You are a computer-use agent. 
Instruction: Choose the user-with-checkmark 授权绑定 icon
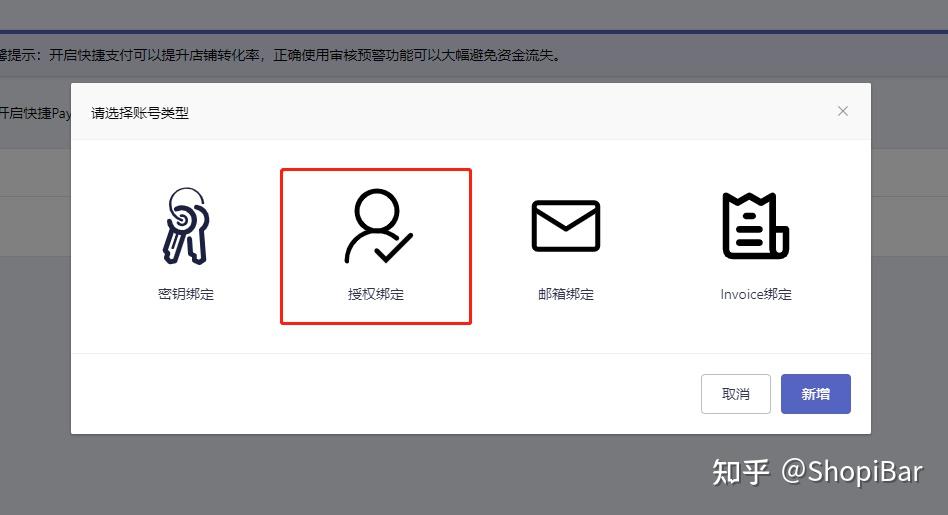[x=378, y=226]
